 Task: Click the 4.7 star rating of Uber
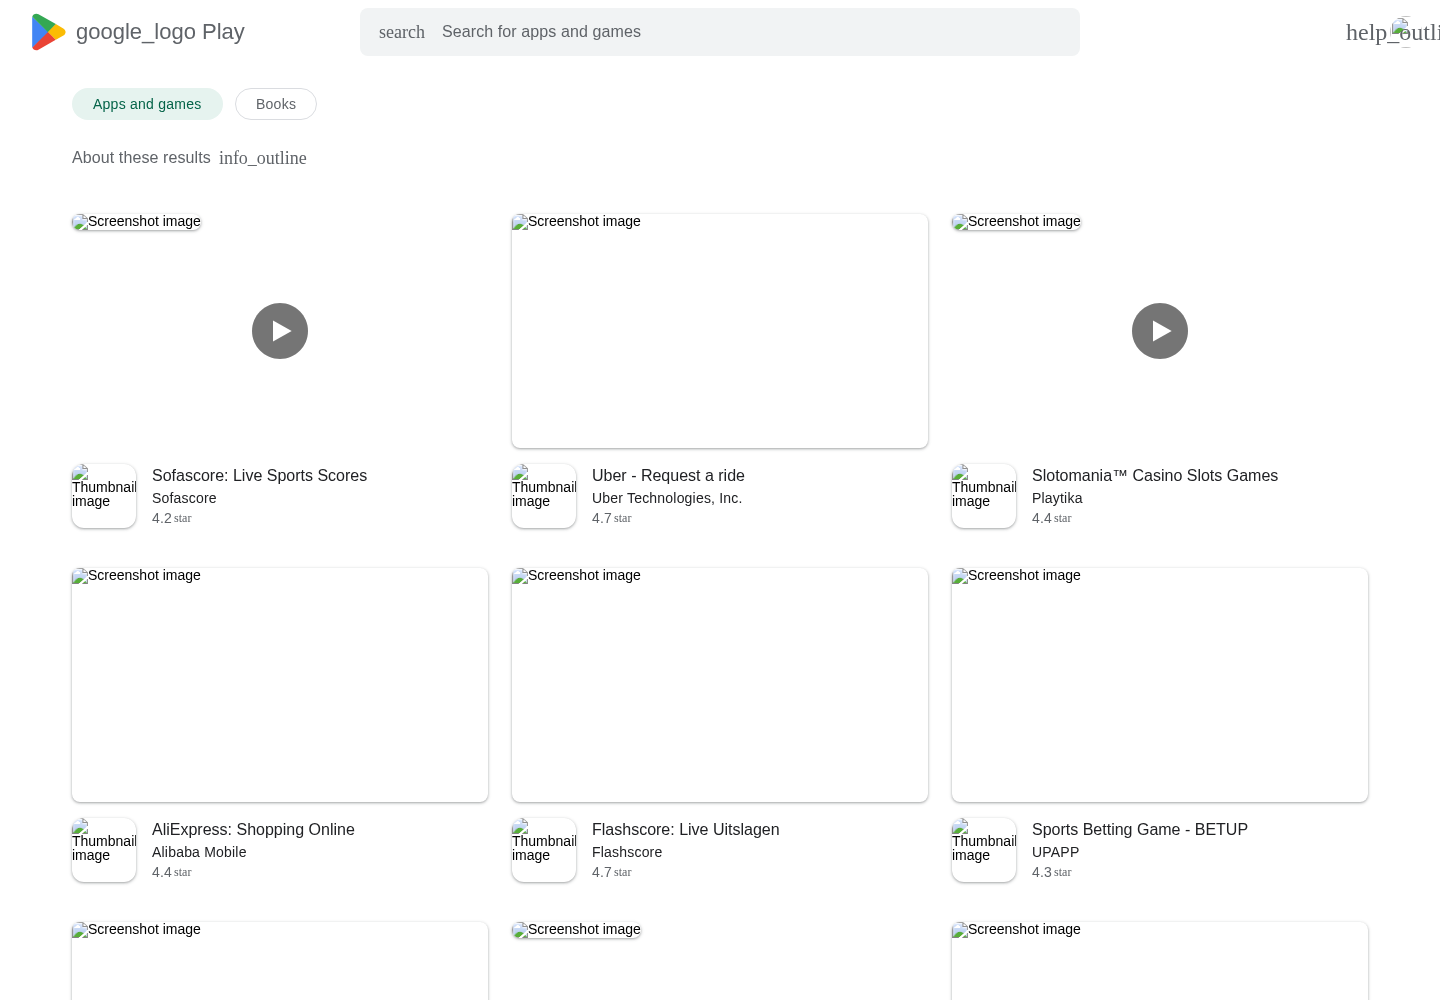click(611, 518)
